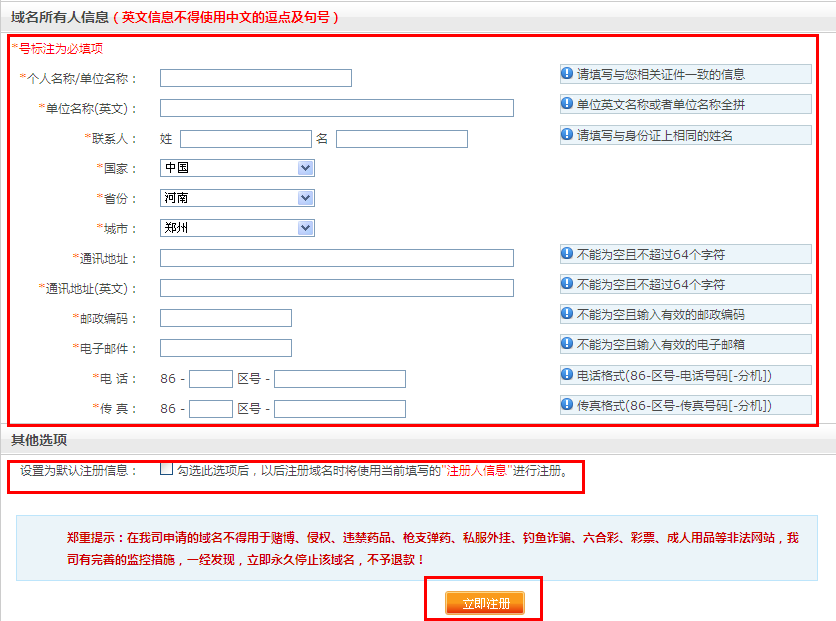
Task: Click the 电话 area code box
Action: [x=211, y=379]
